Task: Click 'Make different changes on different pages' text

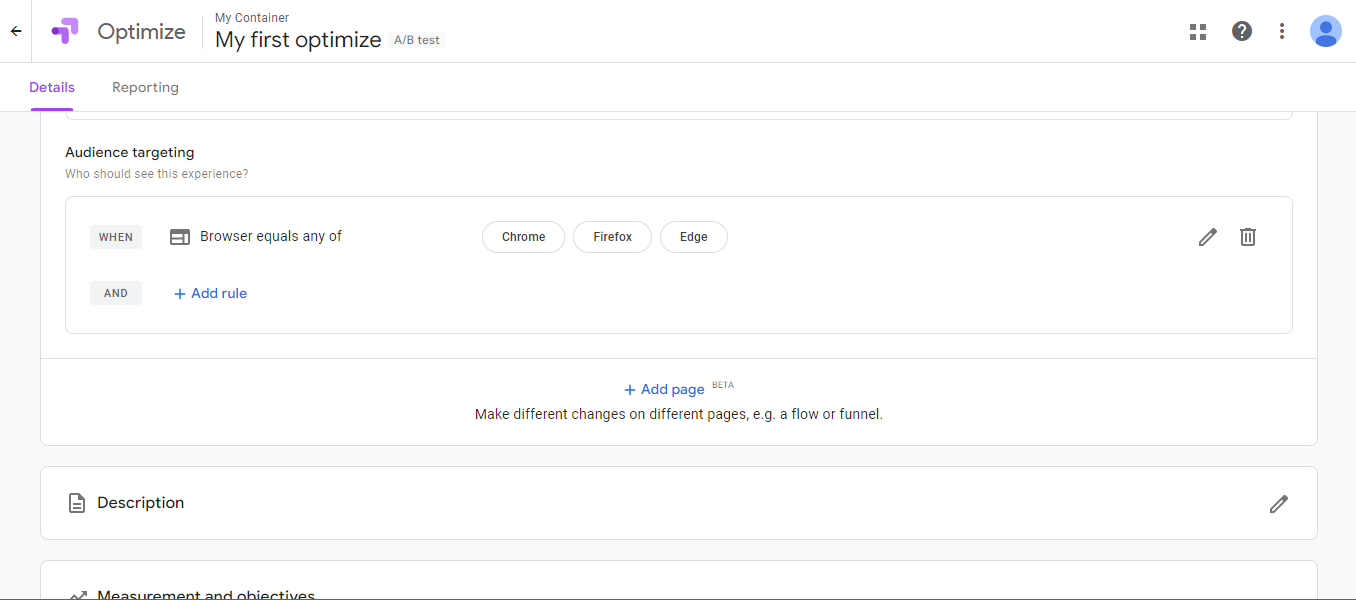Action: click(679, 414)
